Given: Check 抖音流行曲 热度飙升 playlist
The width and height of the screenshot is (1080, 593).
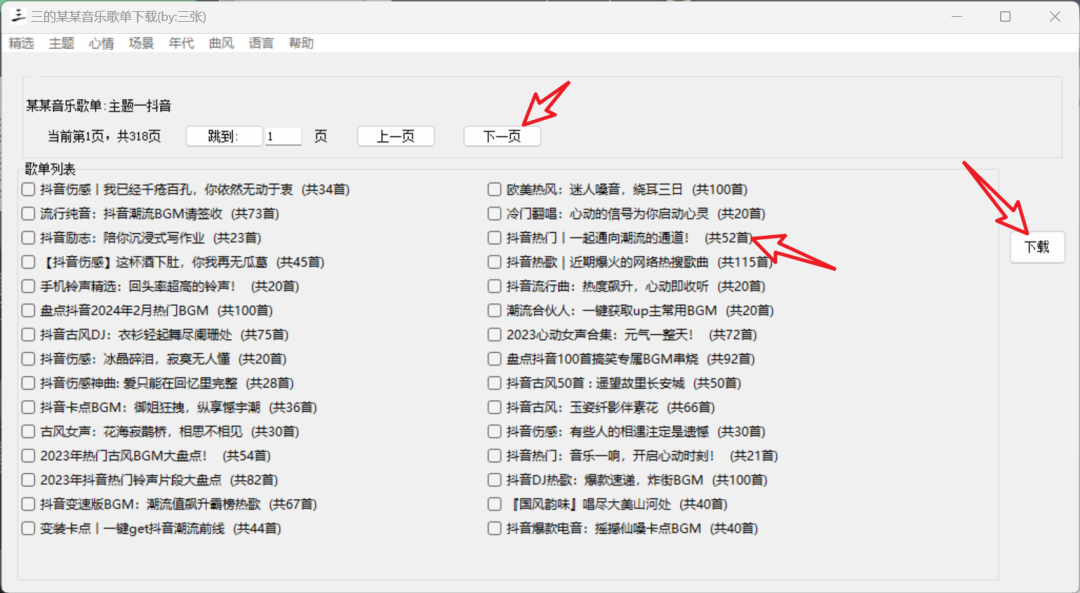Looking at the screenshot, I should tap(495, 286).
